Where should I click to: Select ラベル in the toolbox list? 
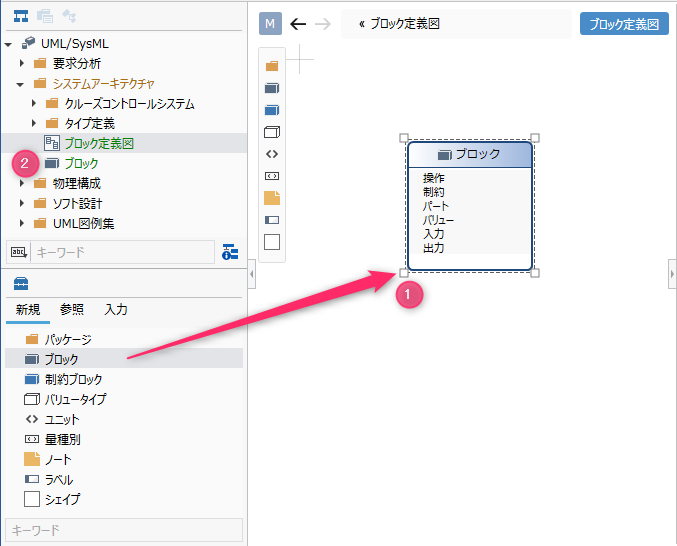124,480
